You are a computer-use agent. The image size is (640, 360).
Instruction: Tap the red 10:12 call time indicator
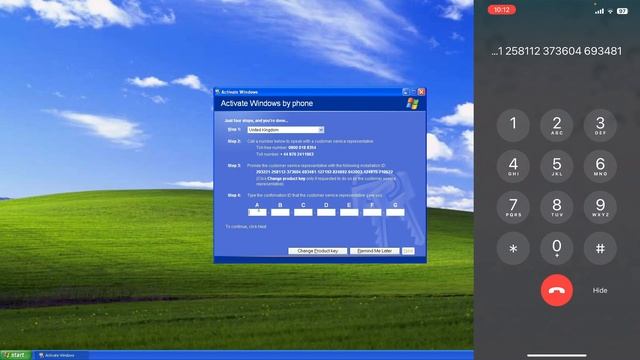coord(502,10)
